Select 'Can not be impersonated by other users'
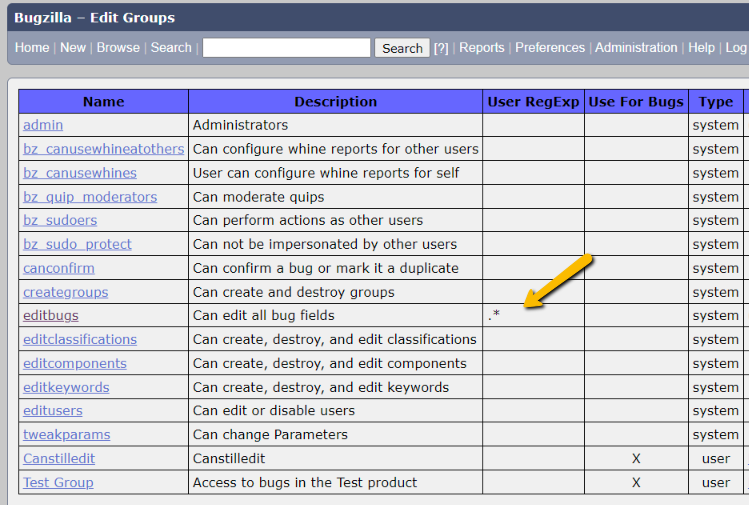The image size is (749, 505). [325, 244]
